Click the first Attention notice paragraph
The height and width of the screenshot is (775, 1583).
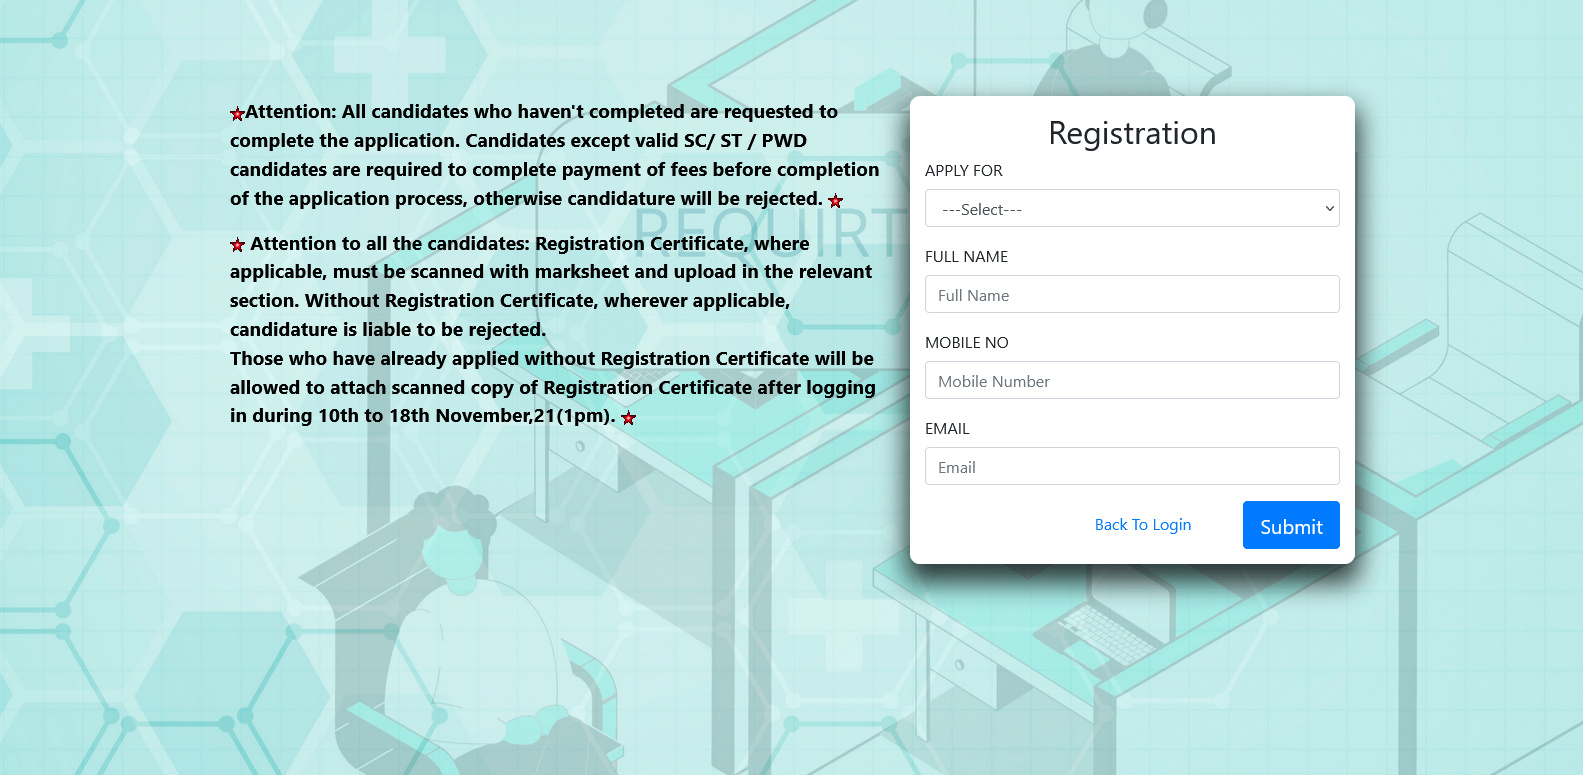555,155
